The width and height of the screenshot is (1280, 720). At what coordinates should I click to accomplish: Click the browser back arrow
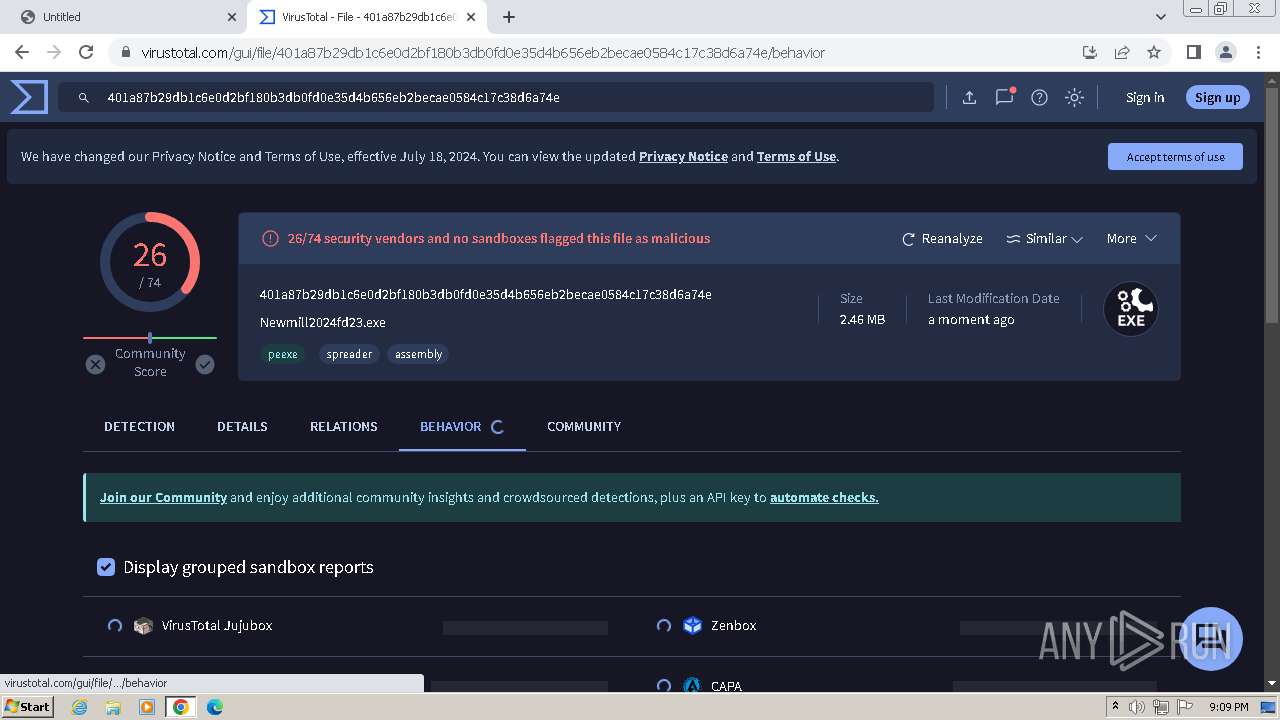22,52
